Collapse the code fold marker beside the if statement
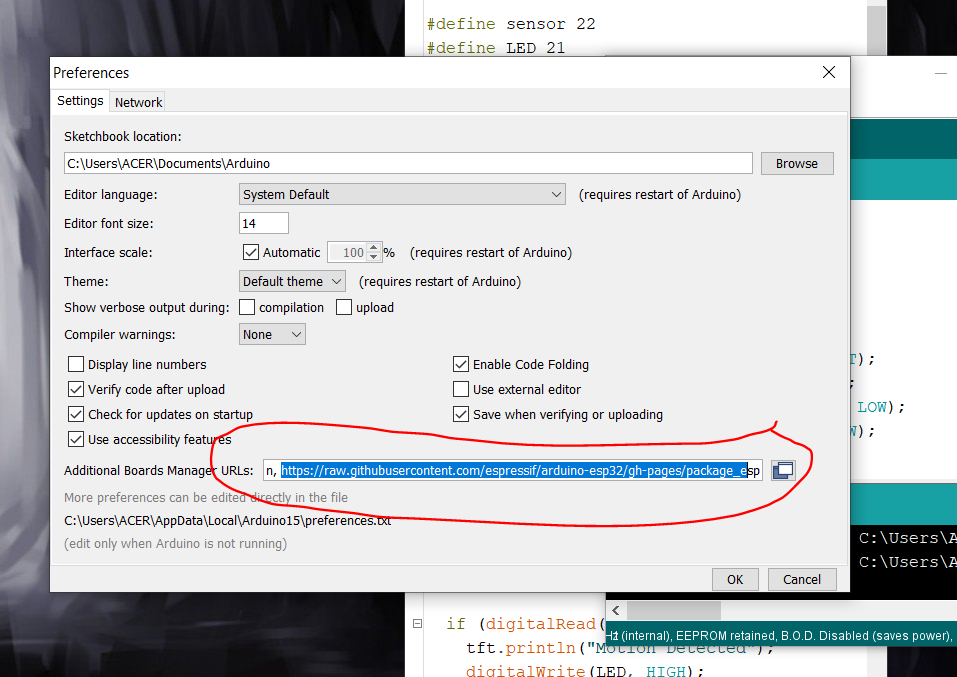 tap(417, 623)
